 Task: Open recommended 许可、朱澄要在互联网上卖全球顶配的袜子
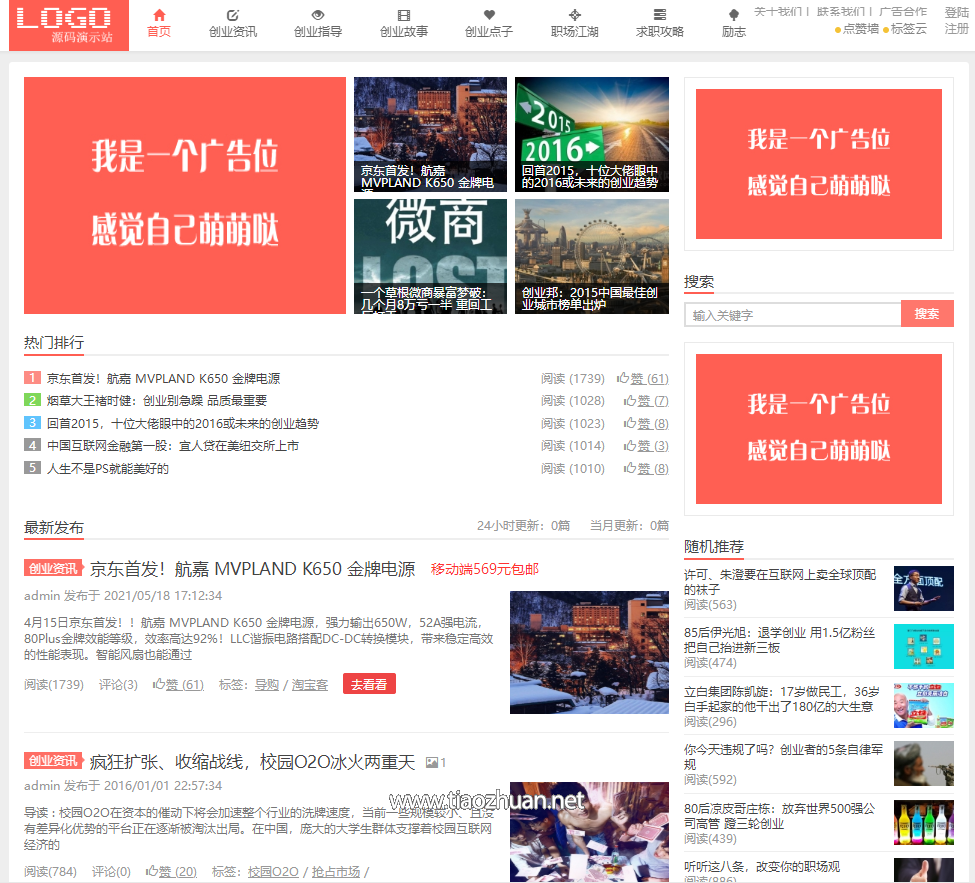point(780,581)
